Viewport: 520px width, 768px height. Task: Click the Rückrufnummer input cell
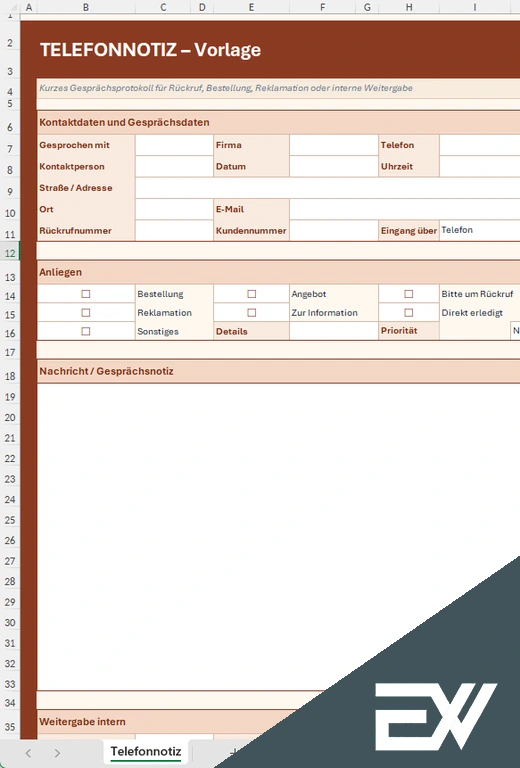tap(174, 230)
